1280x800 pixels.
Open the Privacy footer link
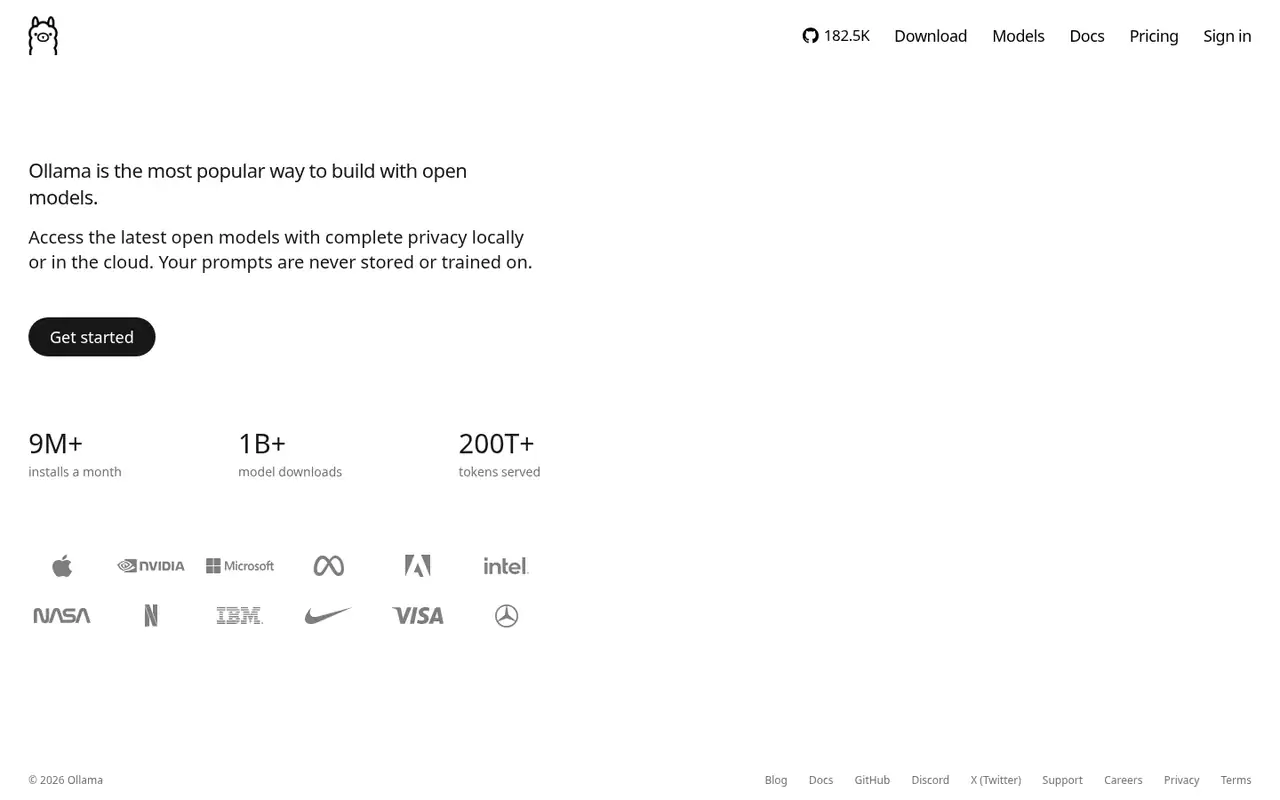pyautogui.click(x=1181, y=780)
